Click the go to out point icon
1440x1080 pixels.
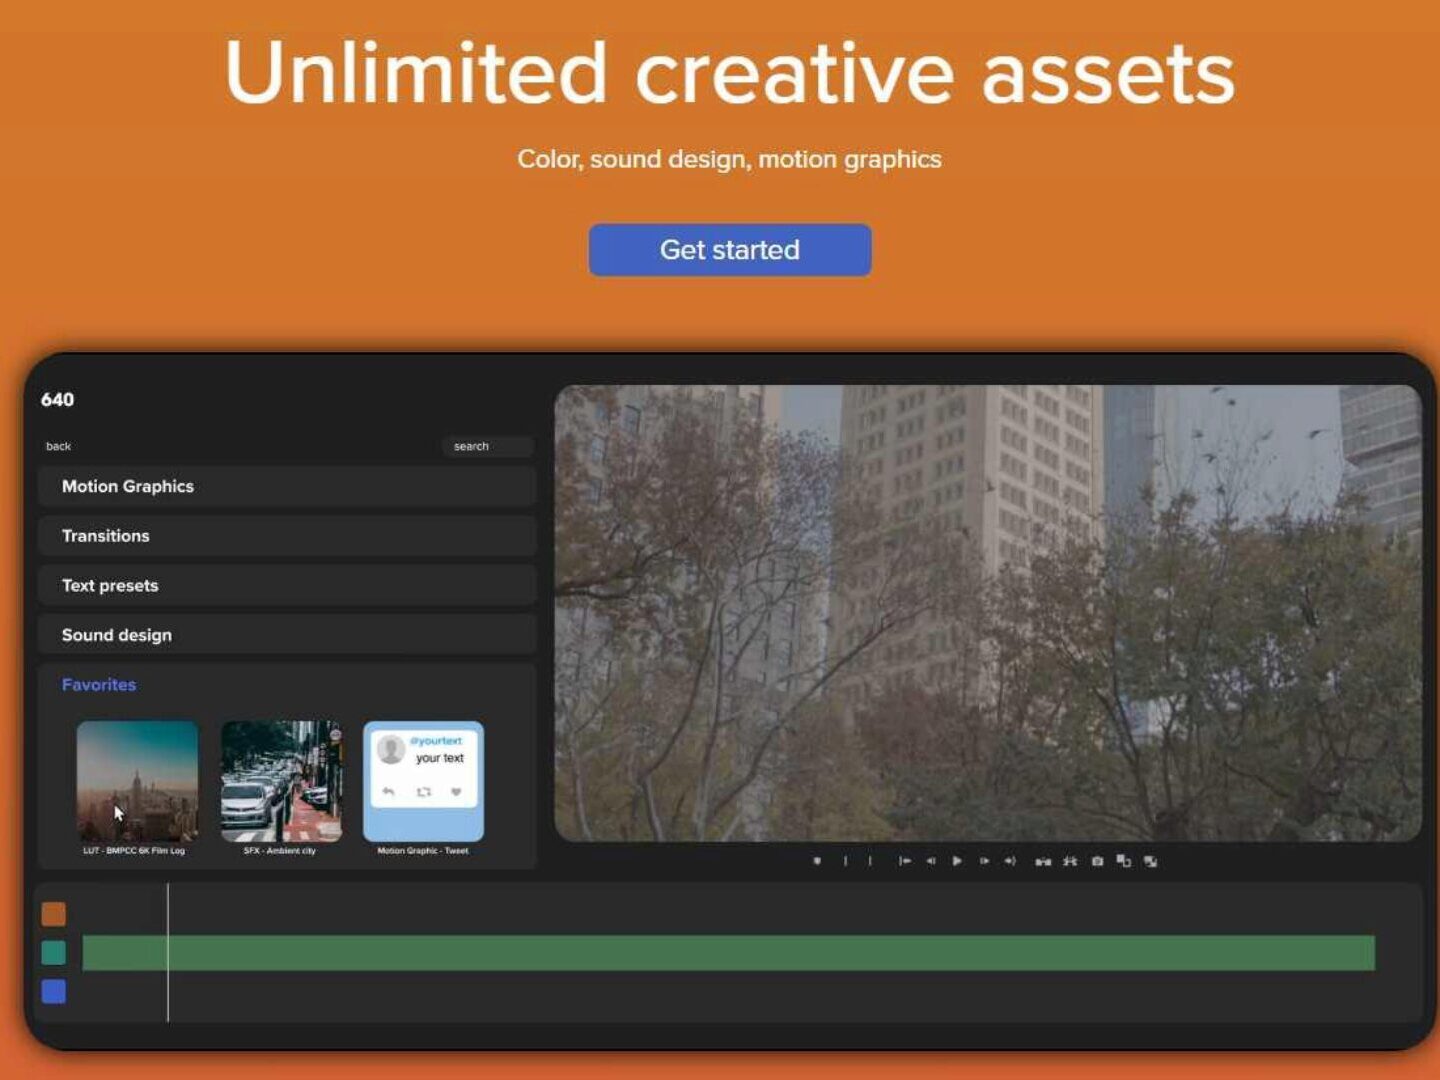(1010, 861)
